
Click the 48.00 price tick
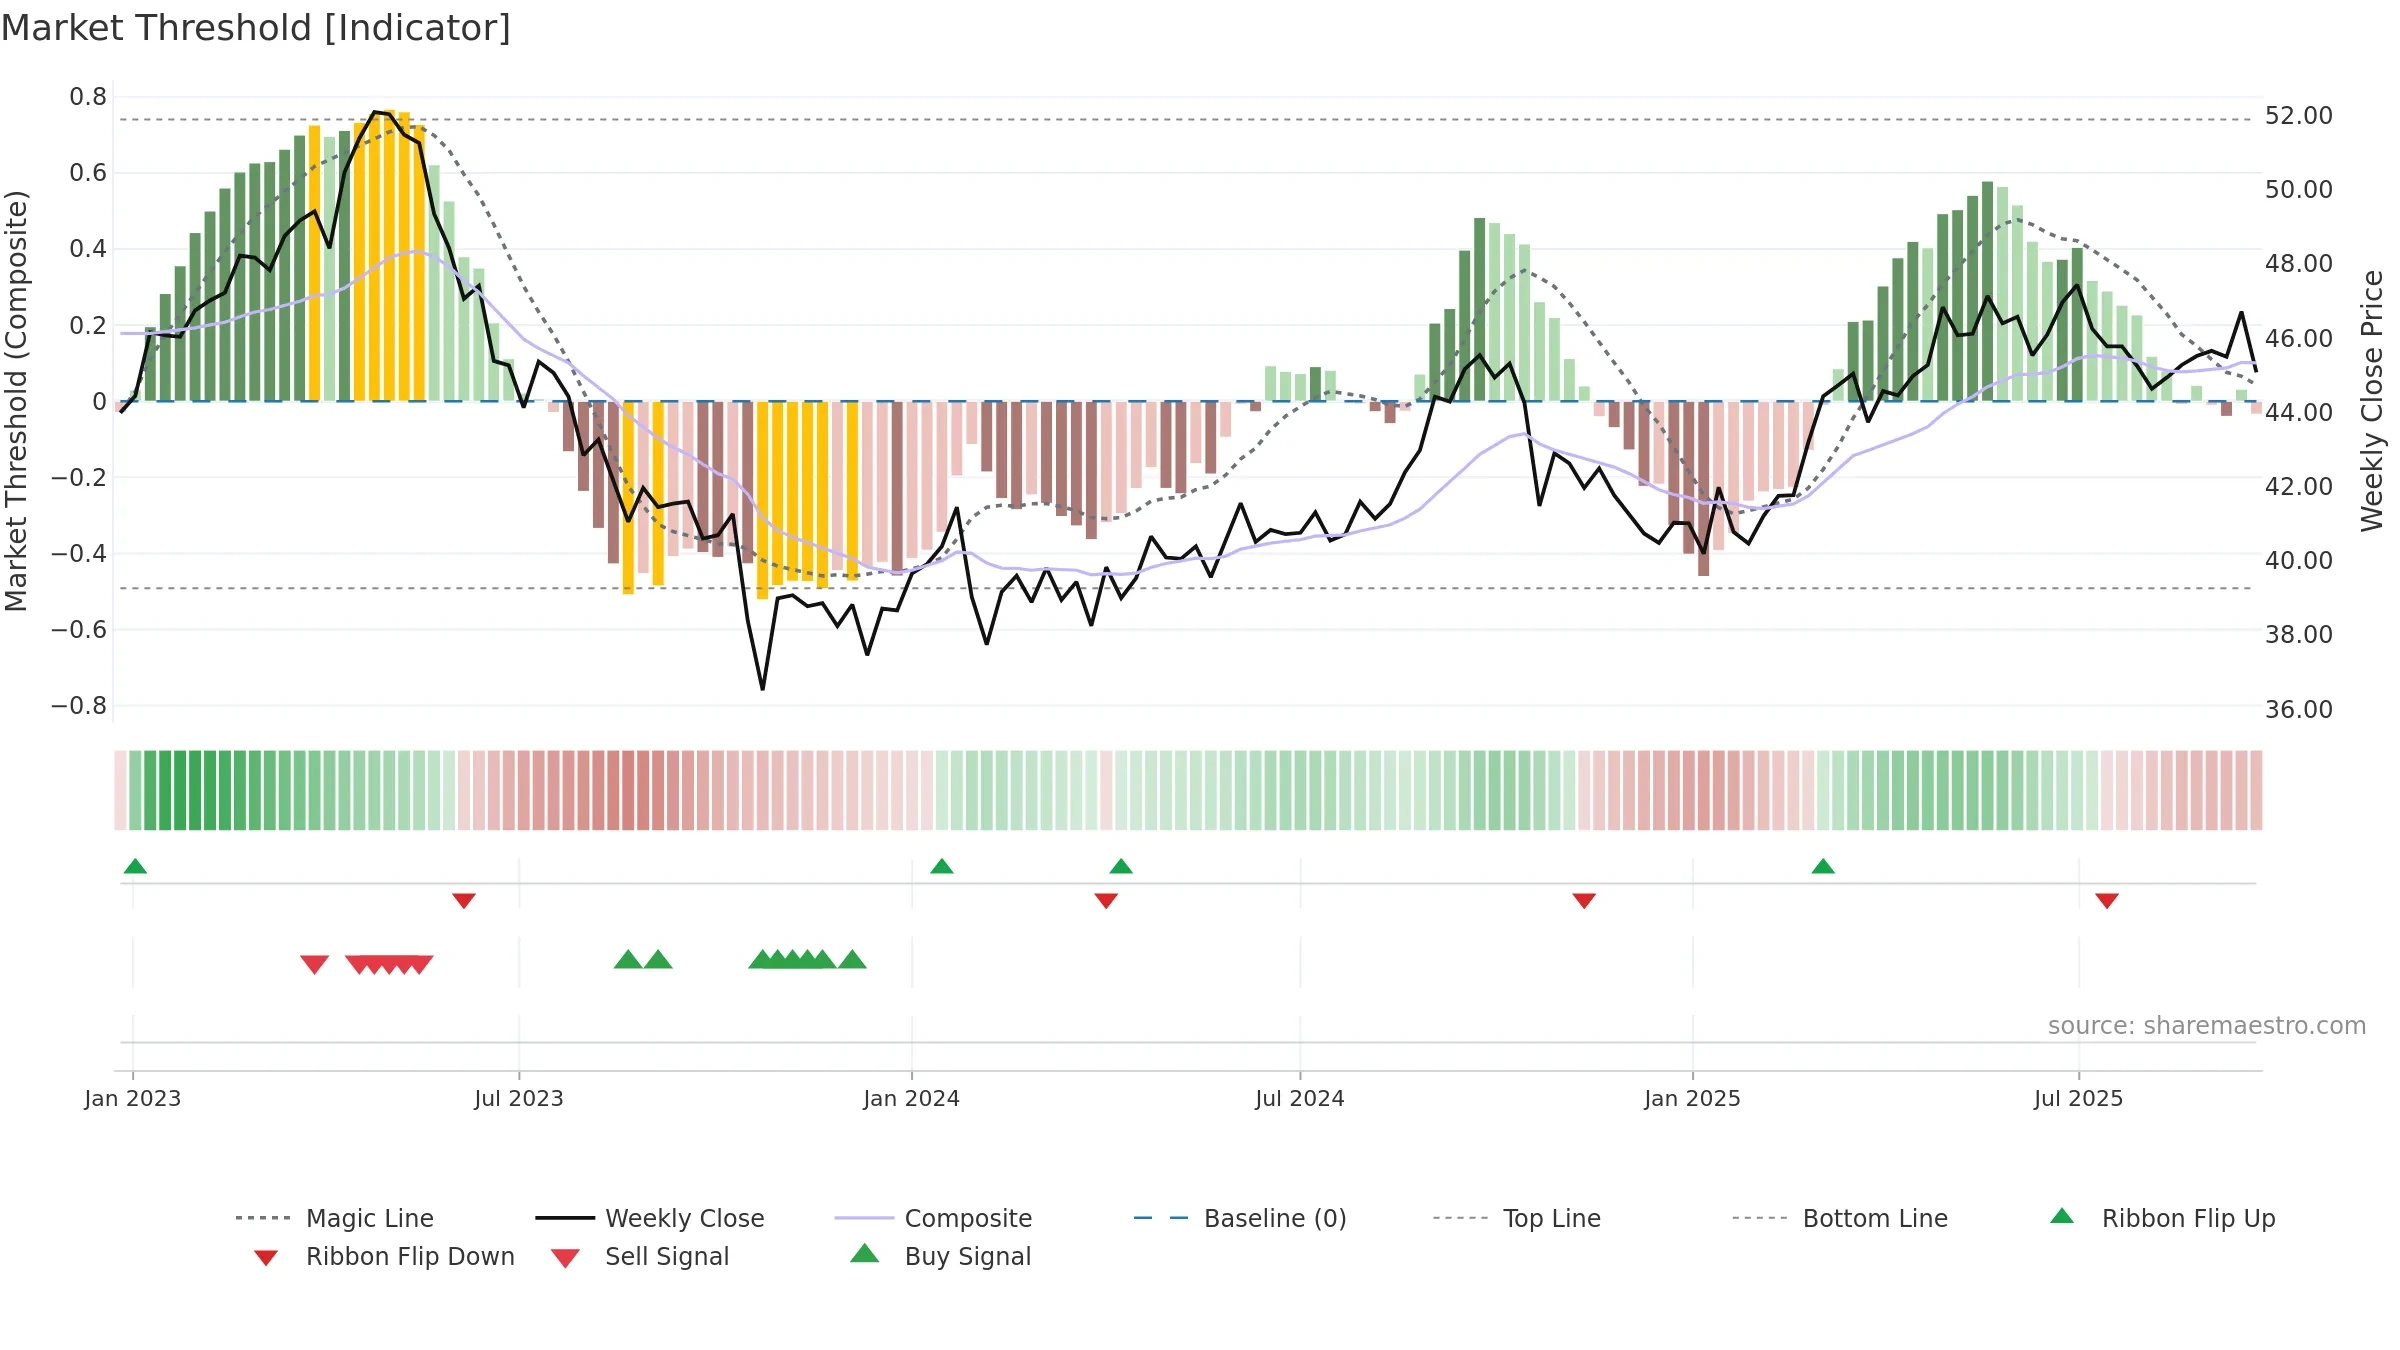click(2299, 264)
